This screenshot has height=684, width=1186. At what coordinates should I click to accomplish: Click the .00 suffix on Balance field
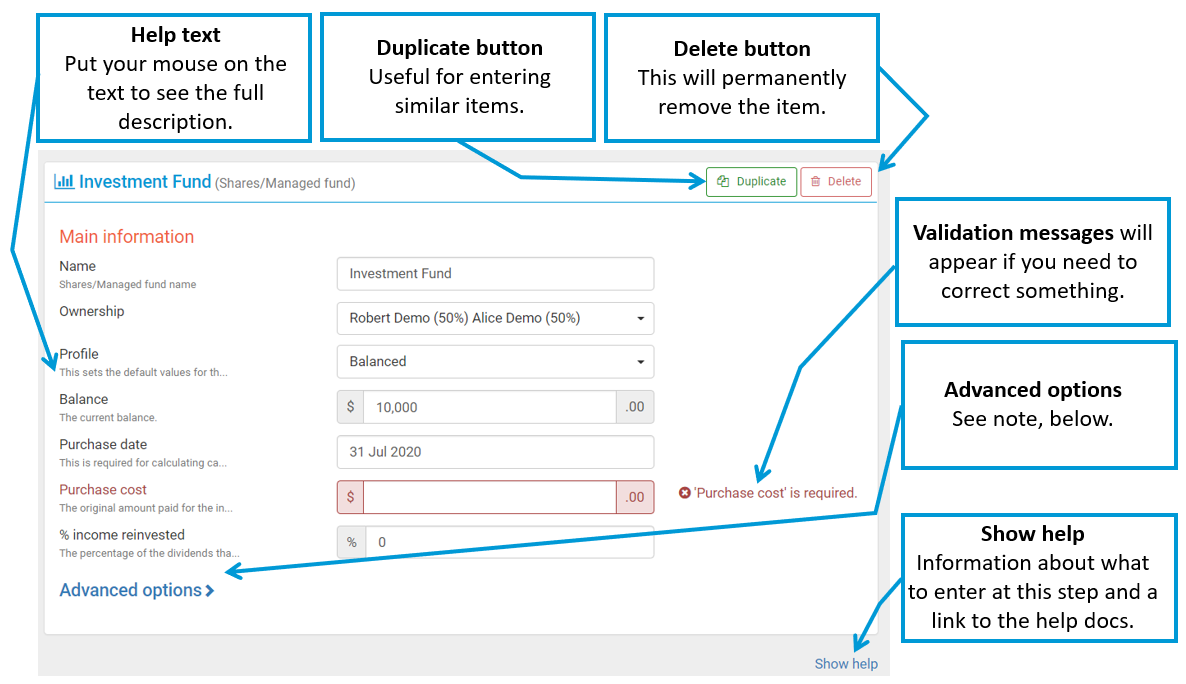[634, 407]
